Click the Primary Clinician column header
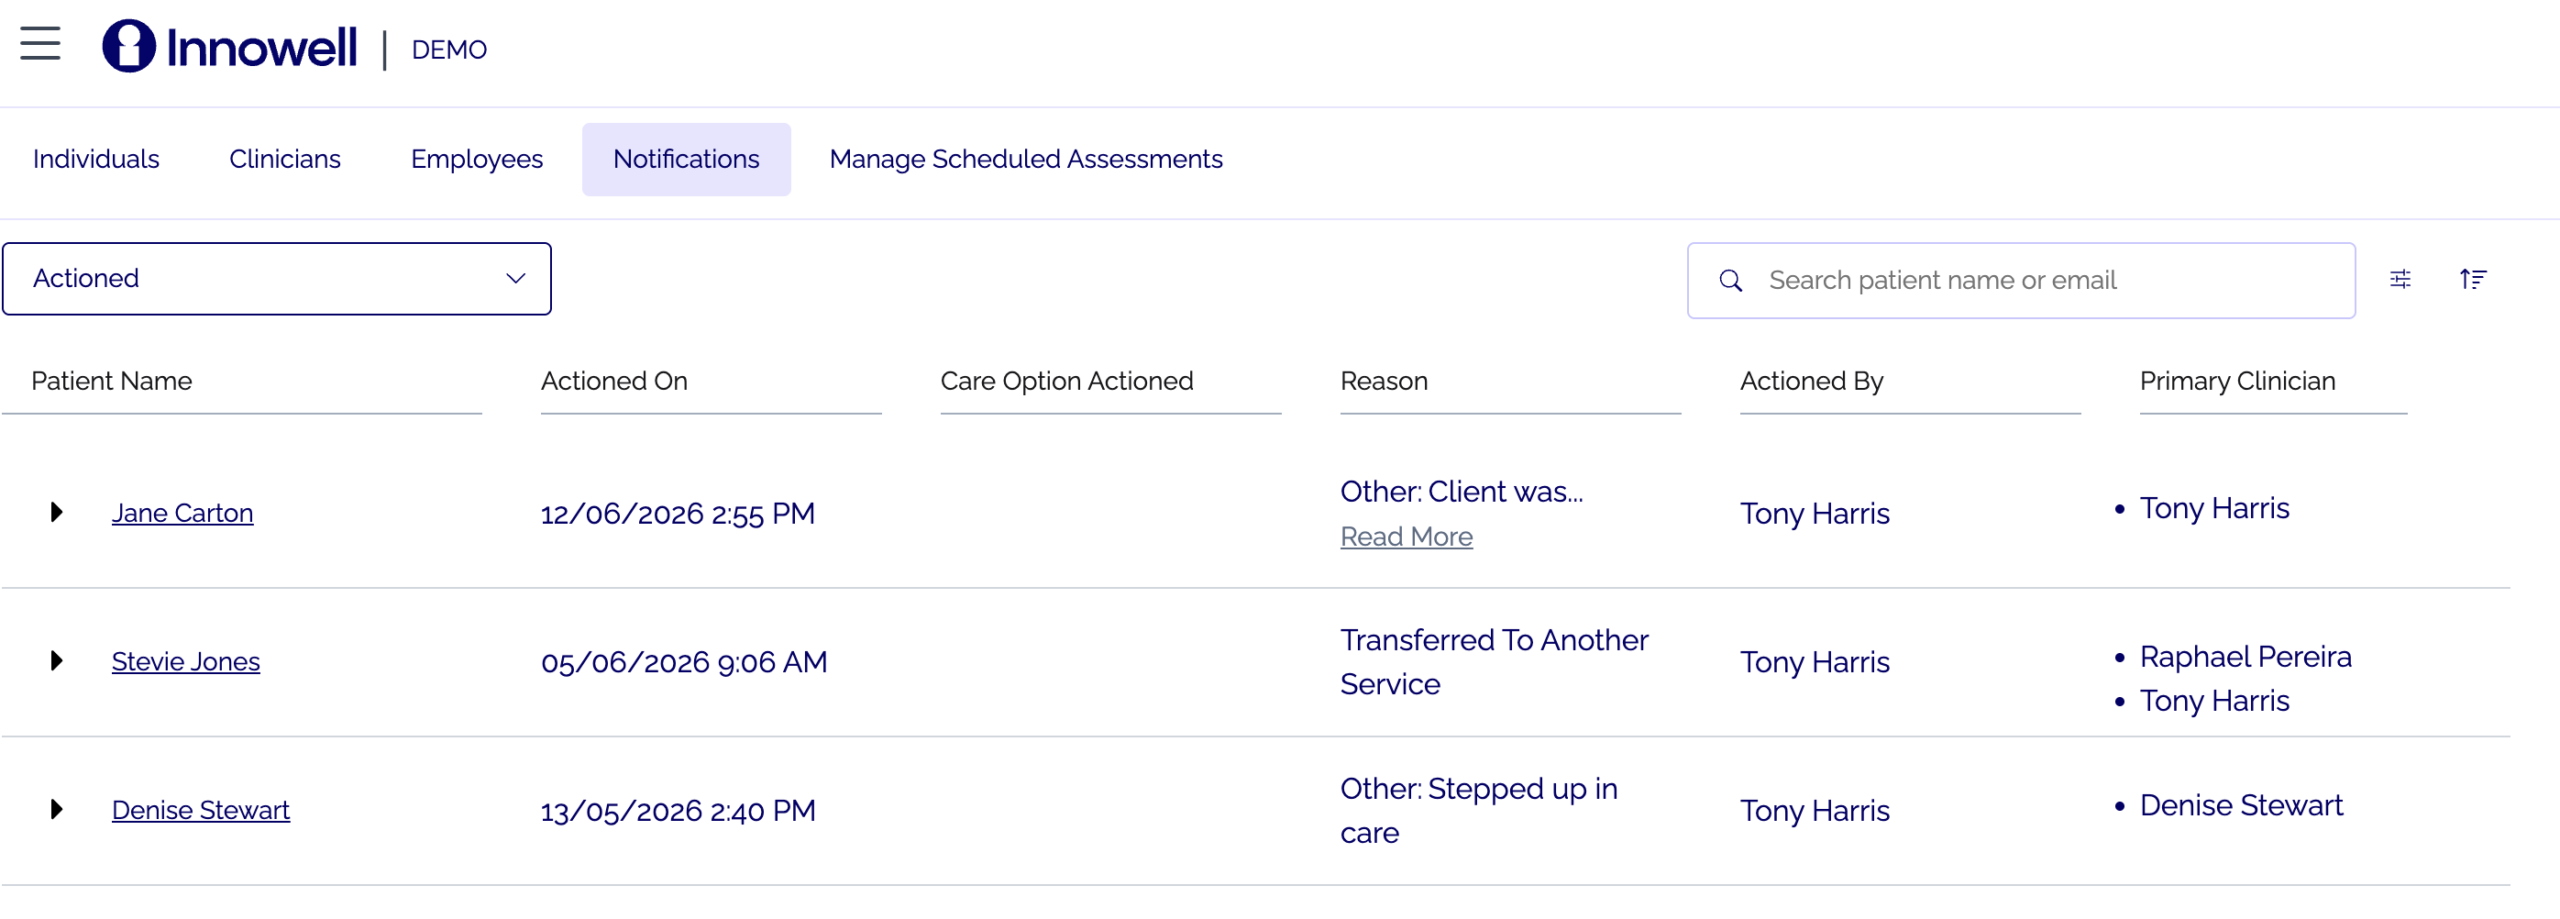Screen dimensions: 2560x919 pyautogui.click(x=2238, y=381)
